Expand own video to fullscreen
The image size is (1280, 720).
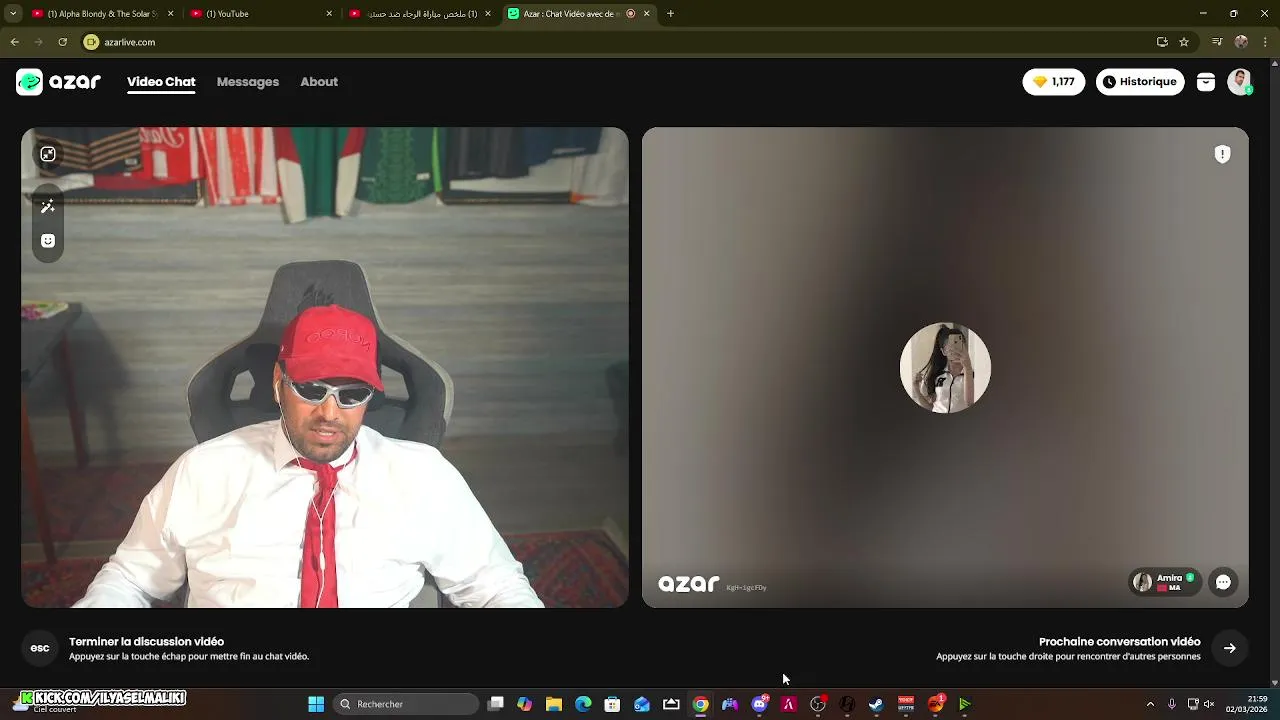pyautogui.click(x=47, y=154)
